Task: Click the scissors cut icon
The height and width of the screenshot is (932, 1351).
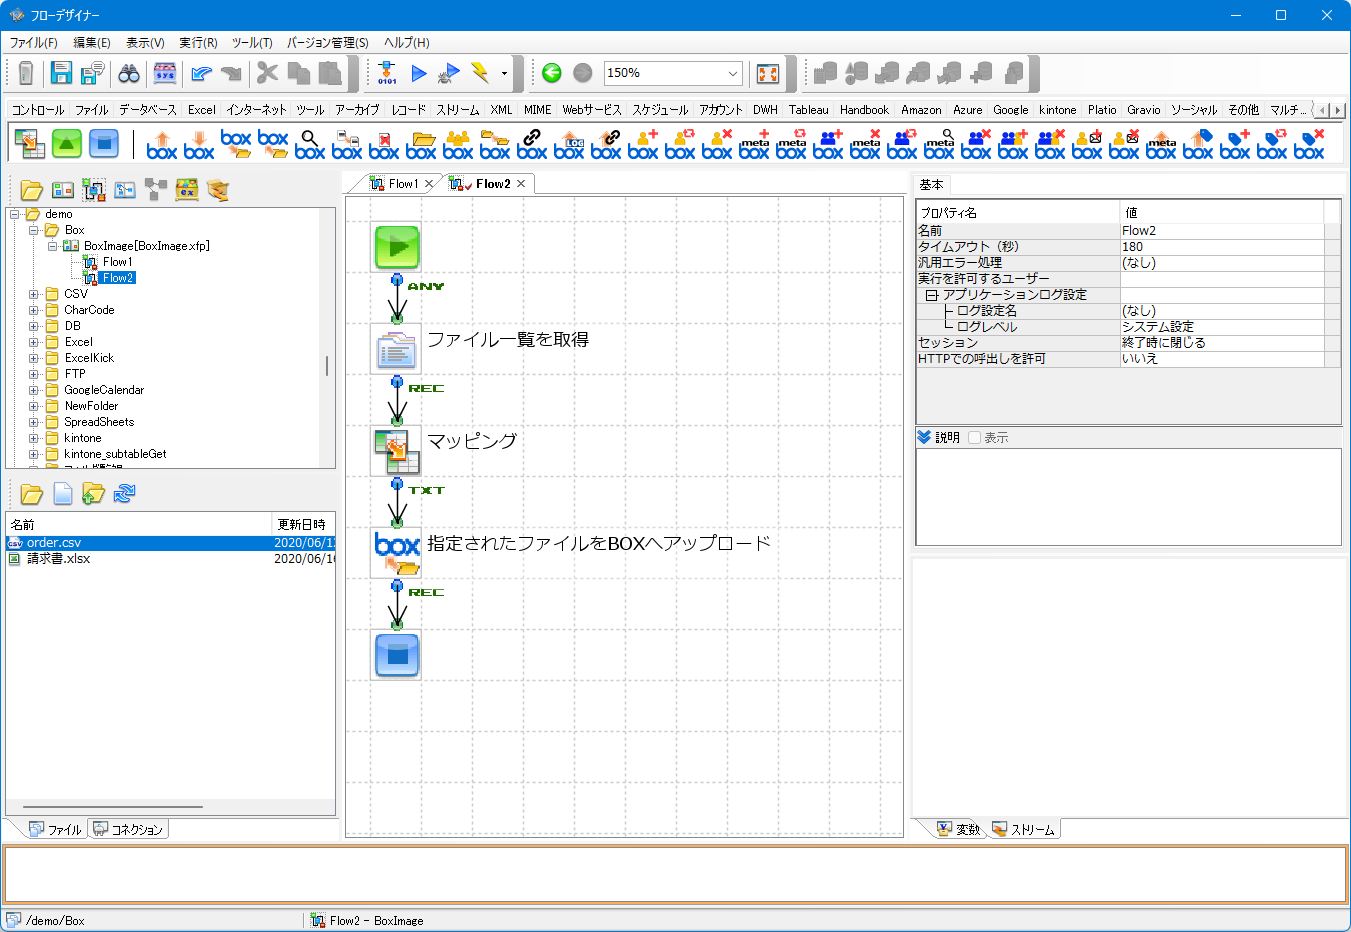Action: click(267, 73)
